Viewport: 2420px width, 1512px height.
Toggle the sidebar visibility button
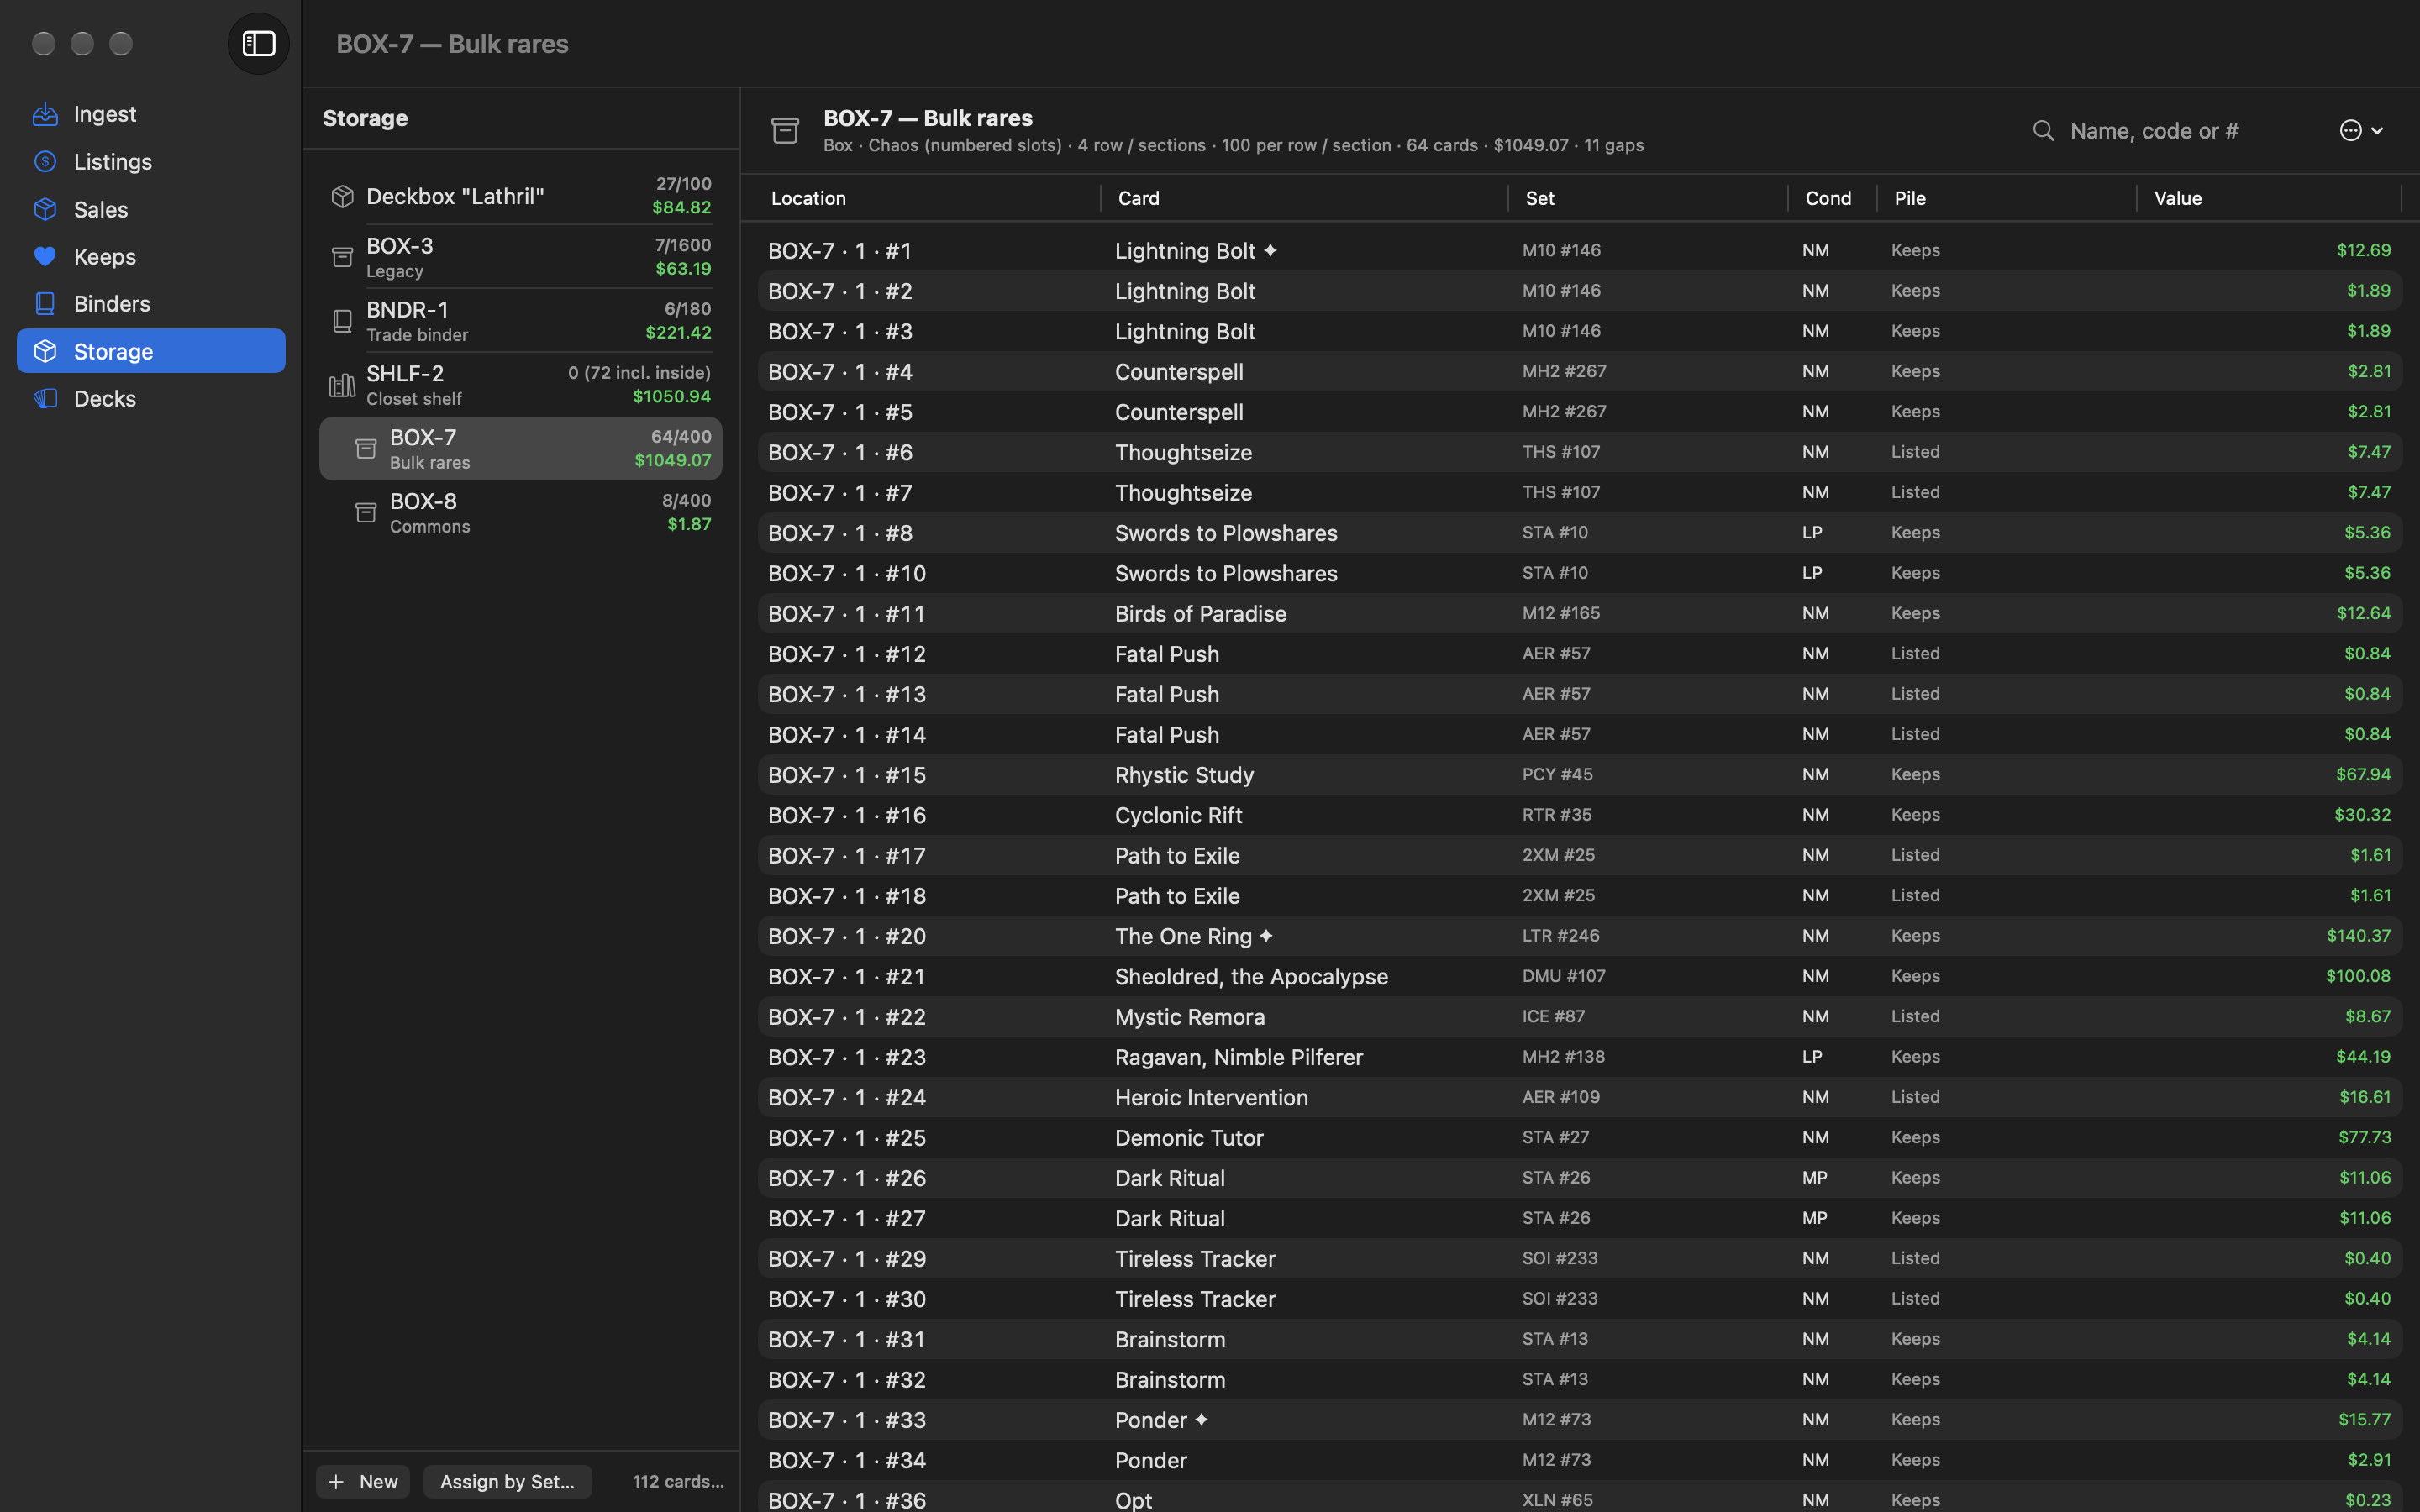[258, 43]
